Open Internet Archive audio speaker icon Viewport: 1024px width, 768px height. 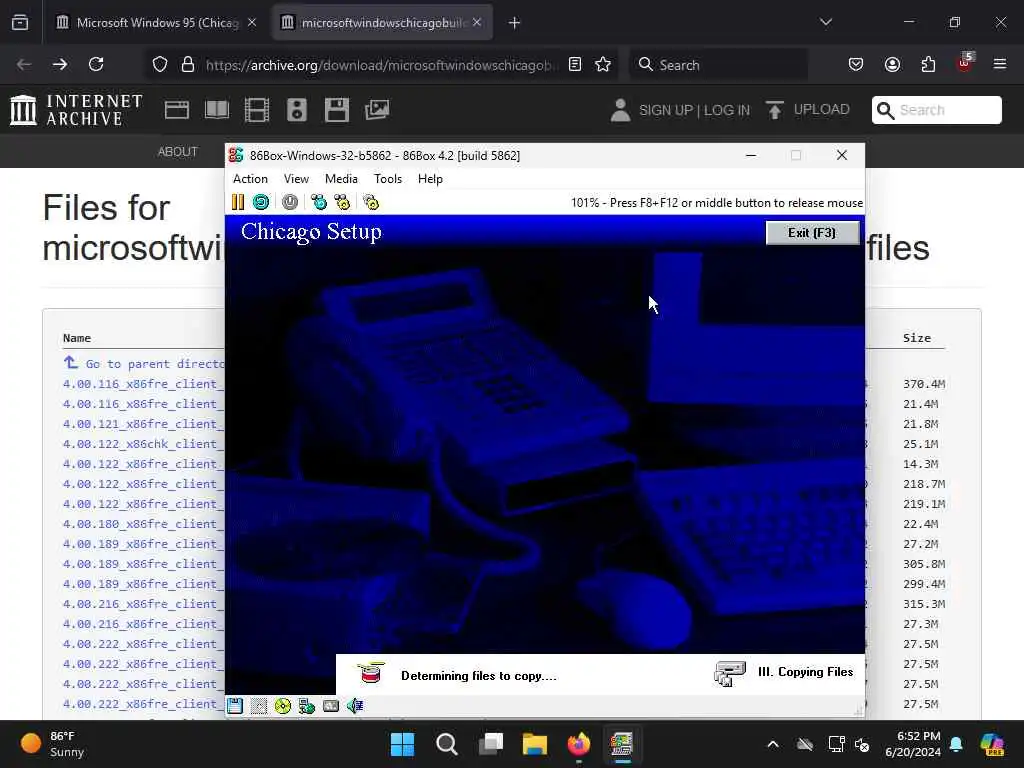point(296,110)
